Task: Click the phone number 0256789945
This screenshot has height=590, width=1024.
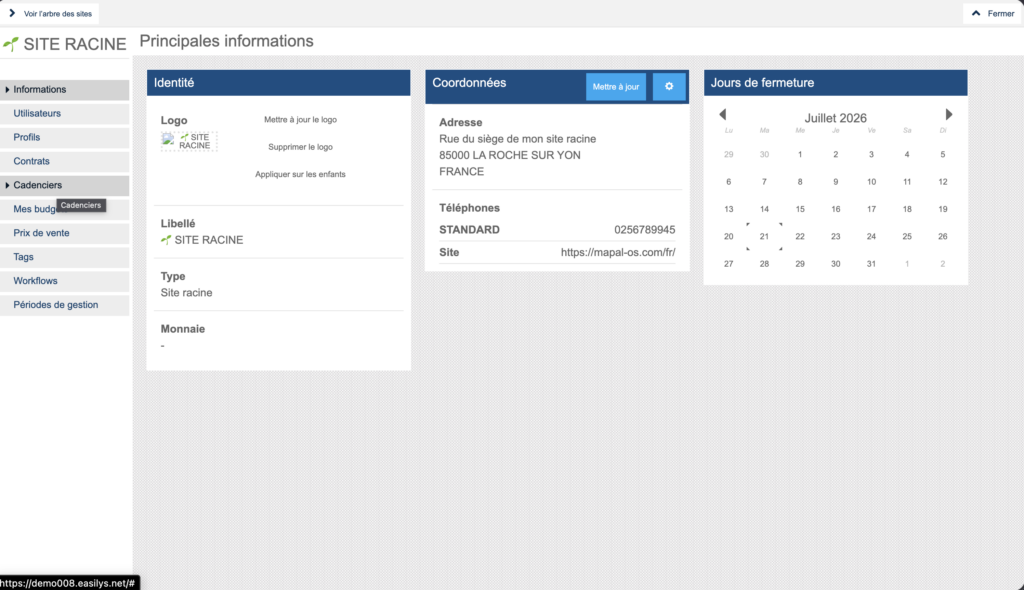Action: coord(645,230)
